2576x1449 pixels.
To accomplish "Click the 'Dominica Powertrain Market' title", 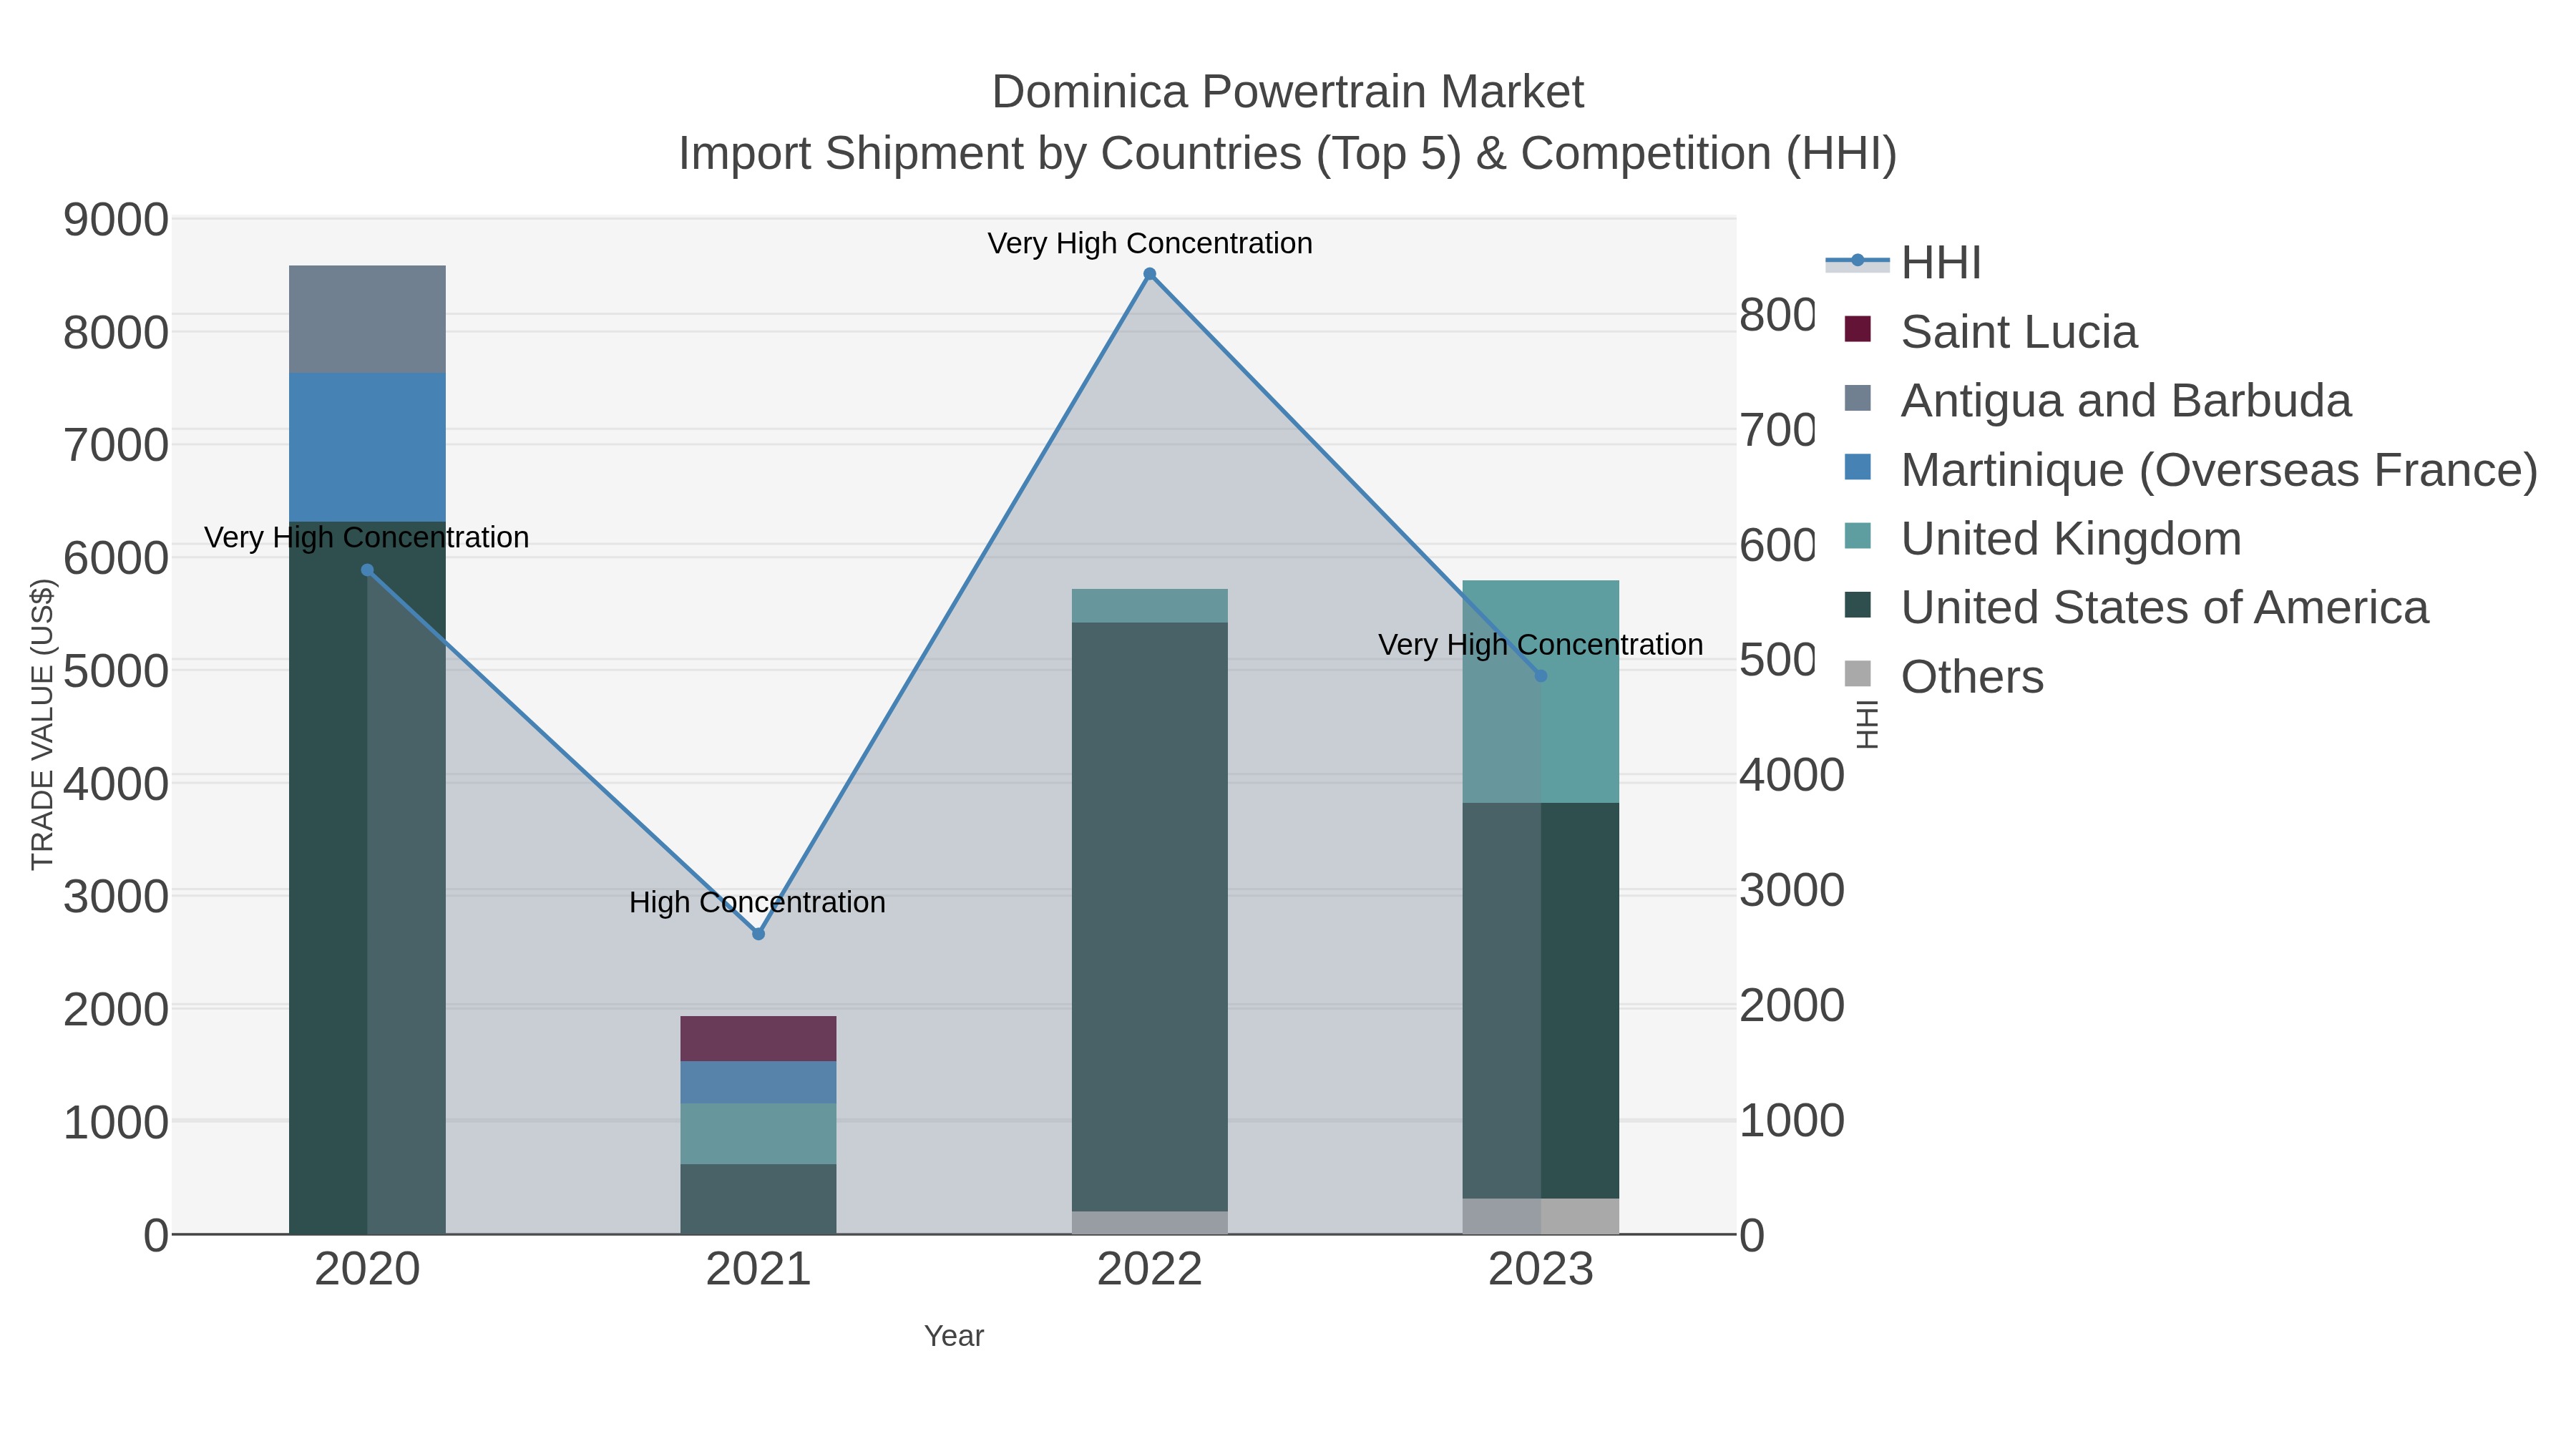I will click(1288, 92).
